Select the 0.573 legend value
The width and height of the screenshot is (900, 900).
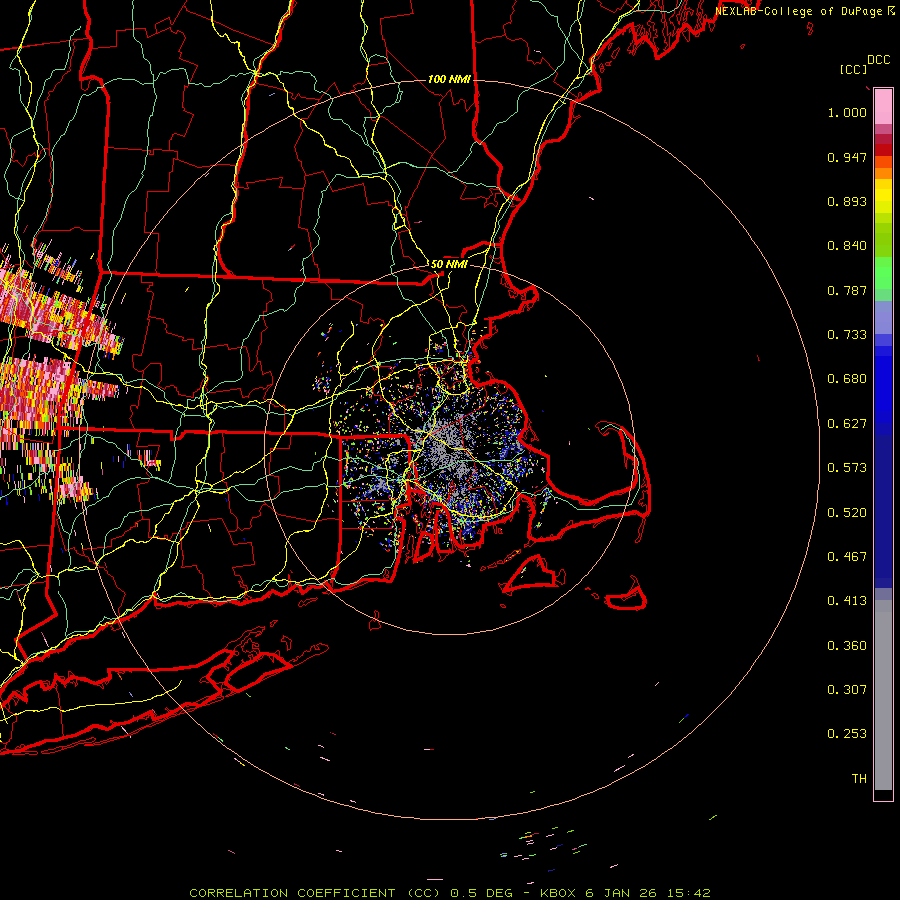click(x=847, y=468)
